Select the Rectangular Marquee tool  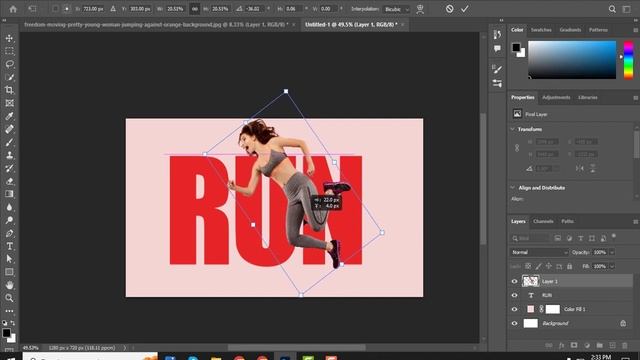coord(9,51)
